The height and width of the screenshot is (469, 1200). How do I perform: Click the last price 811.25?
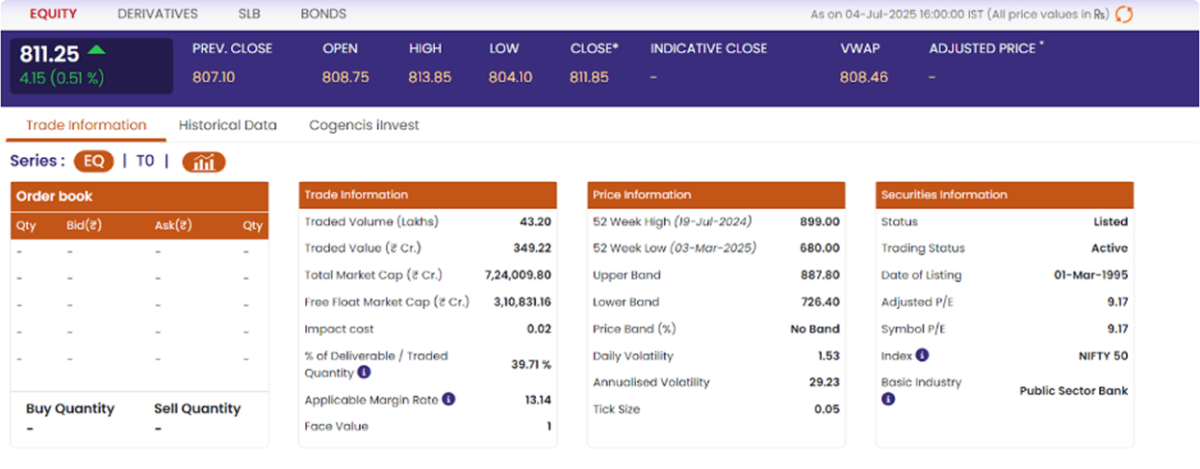pyautogui.click(x=50, y=55)
